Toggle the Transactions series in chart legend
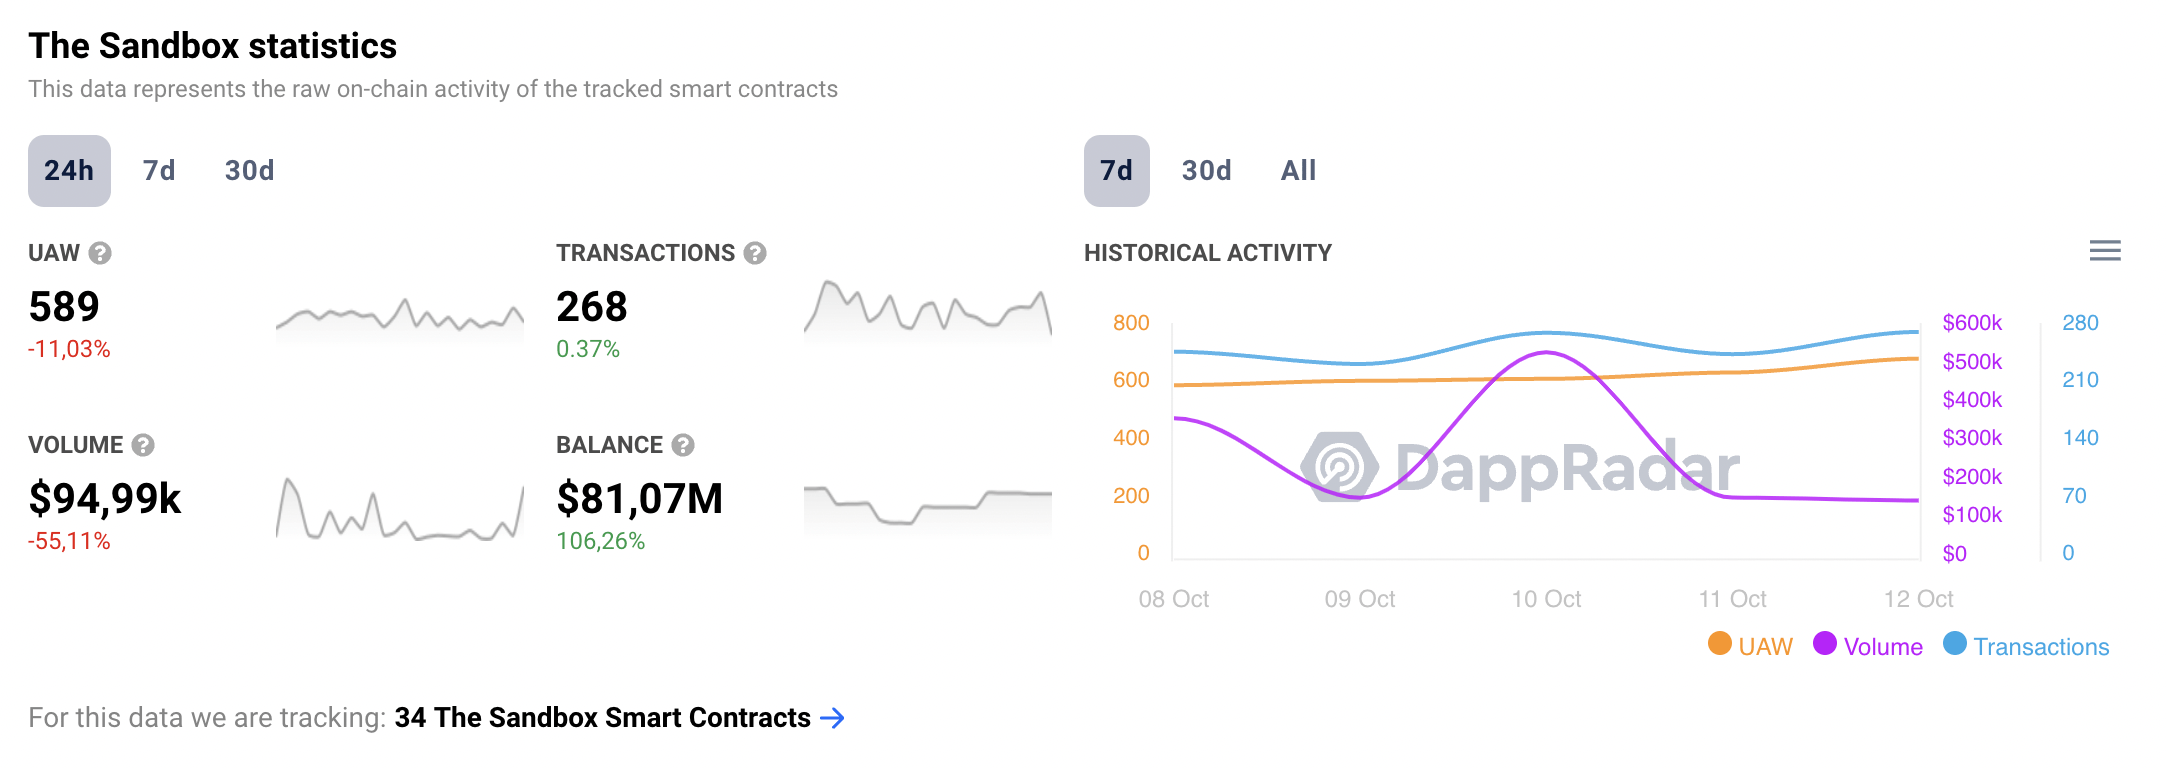Screen dimensions: 2166x768 pos(2026,646)
